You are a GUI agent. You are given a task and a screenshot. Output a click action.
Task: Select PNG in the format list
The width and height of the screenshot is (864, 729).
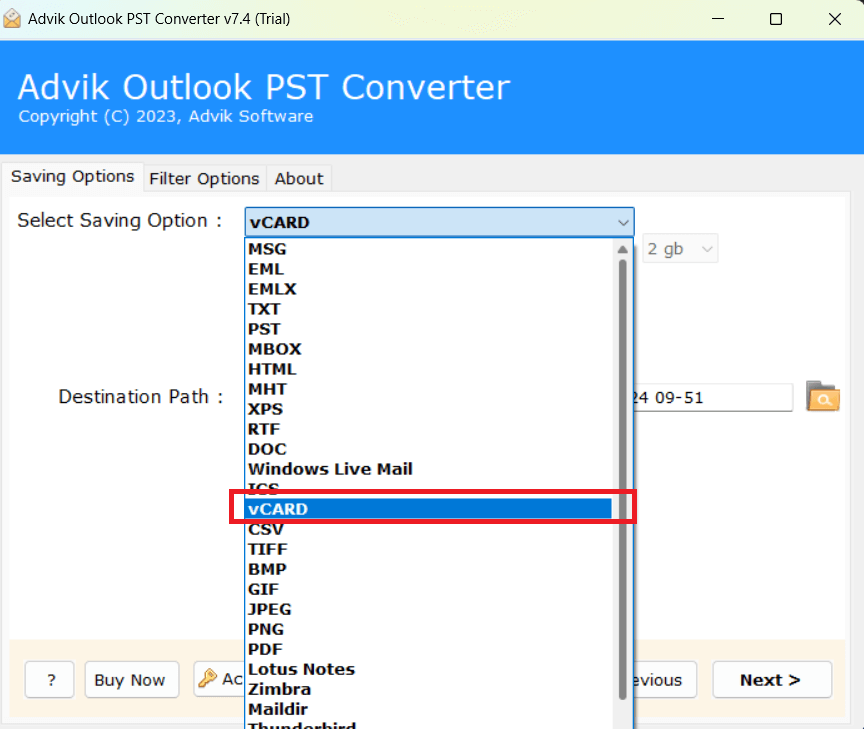coord(429,629)
